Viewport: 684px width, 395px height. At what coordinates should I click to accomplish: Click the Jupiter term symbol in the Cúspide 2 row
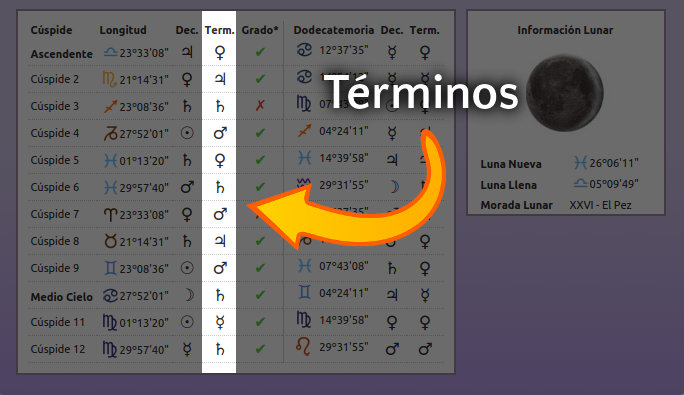[220, 79]
